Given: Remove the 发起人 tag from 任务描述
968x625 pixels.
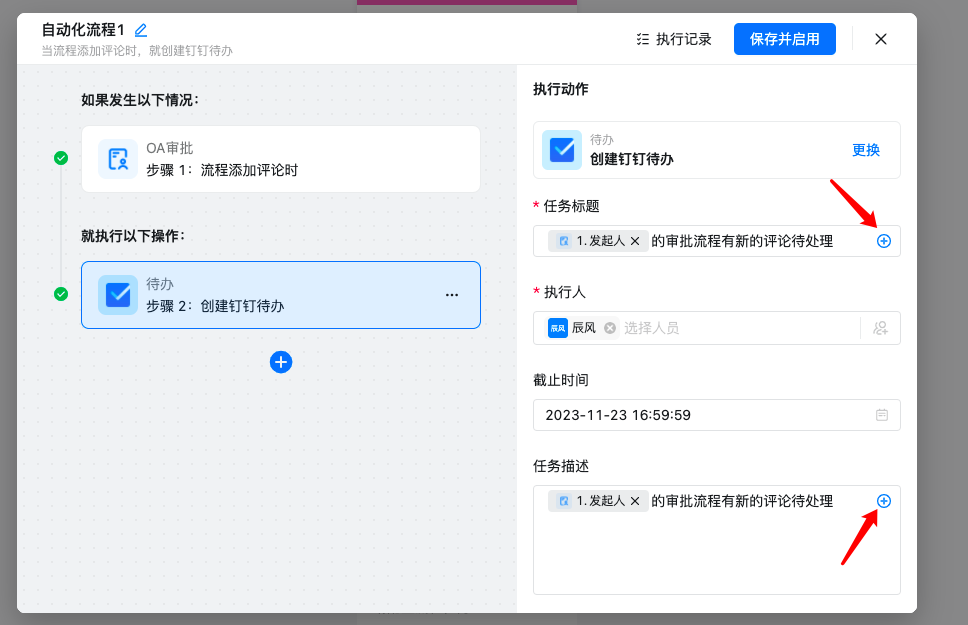Looking at the screenshot, I should coord(635,501).
